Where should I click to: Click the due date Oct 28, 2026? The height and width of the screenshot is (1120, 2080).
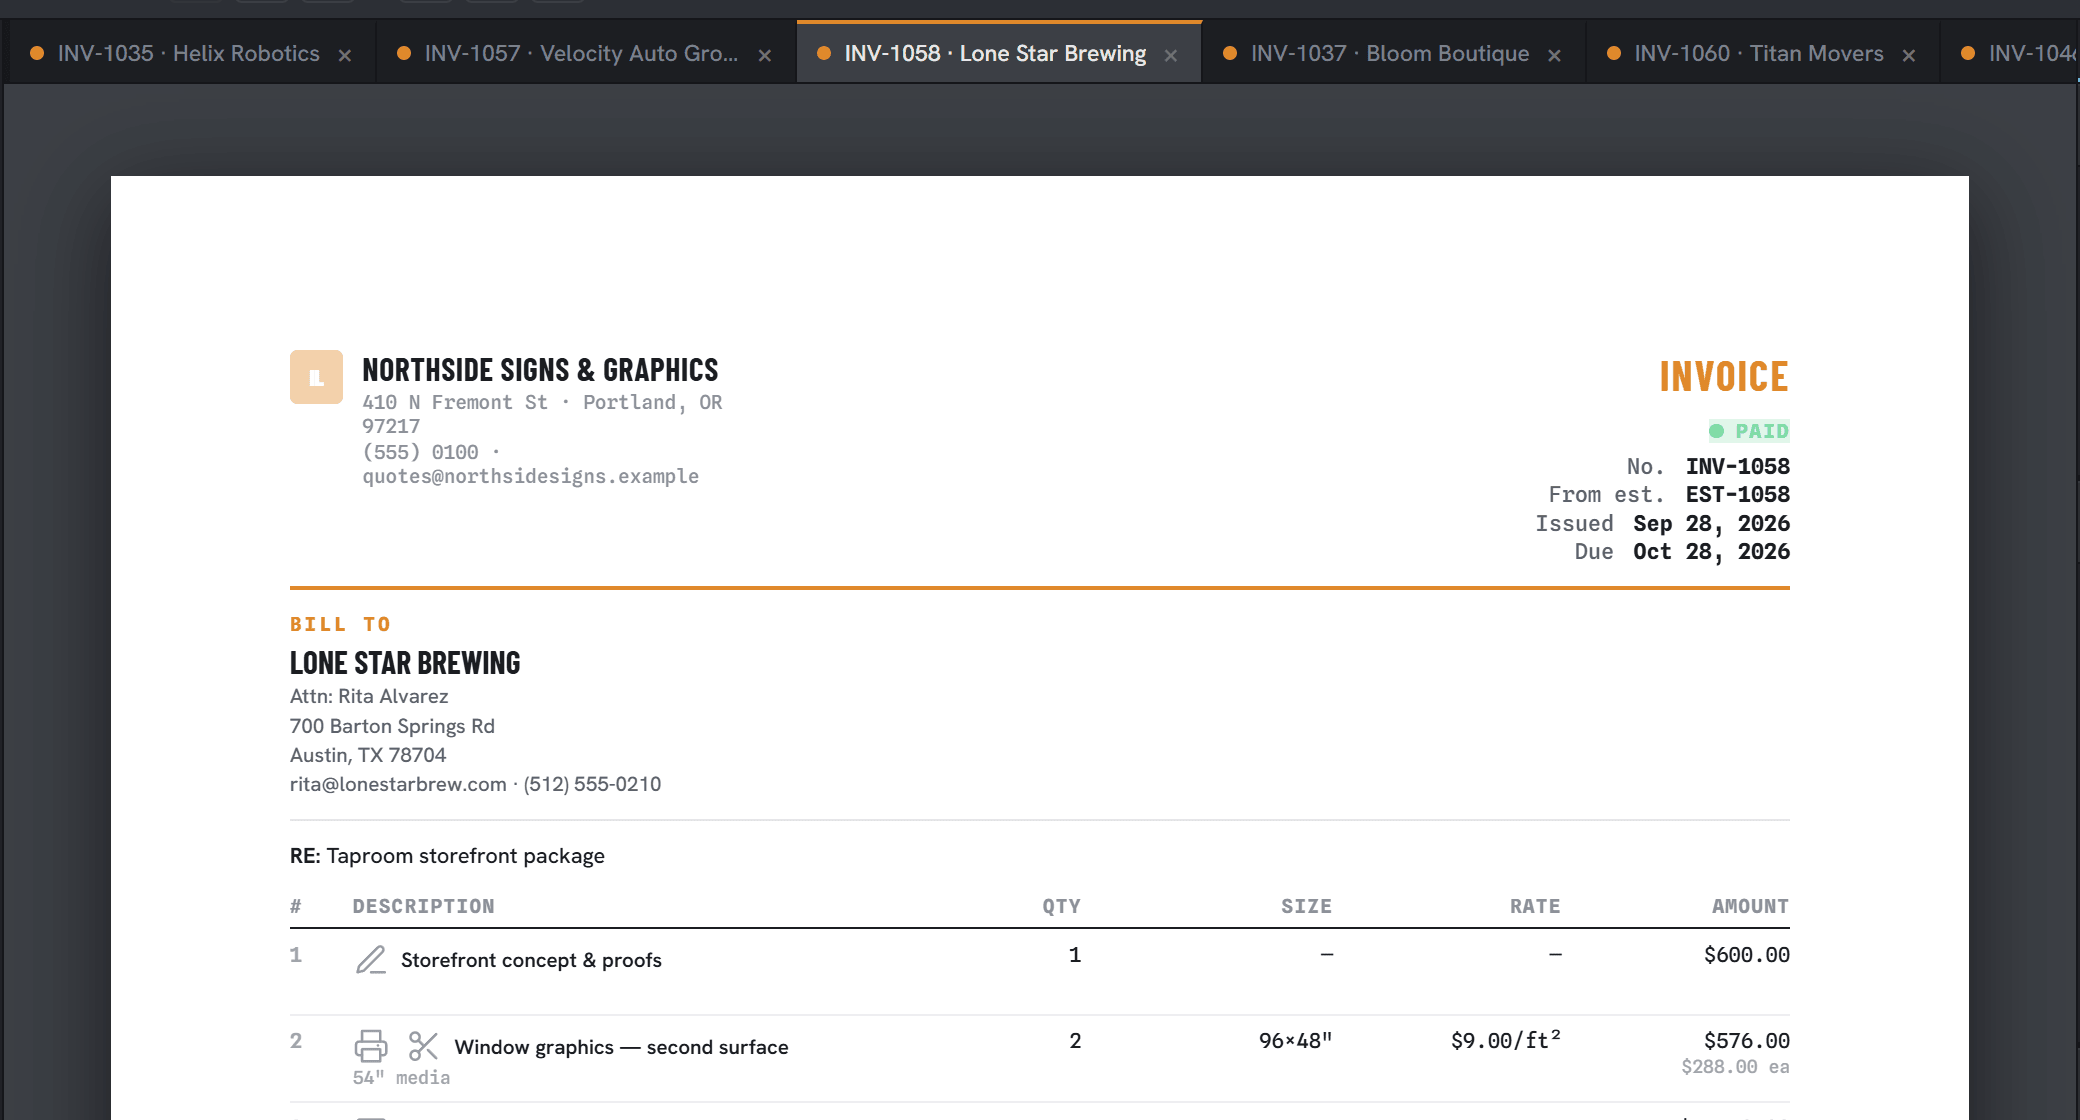click(x=1711, y=551)
